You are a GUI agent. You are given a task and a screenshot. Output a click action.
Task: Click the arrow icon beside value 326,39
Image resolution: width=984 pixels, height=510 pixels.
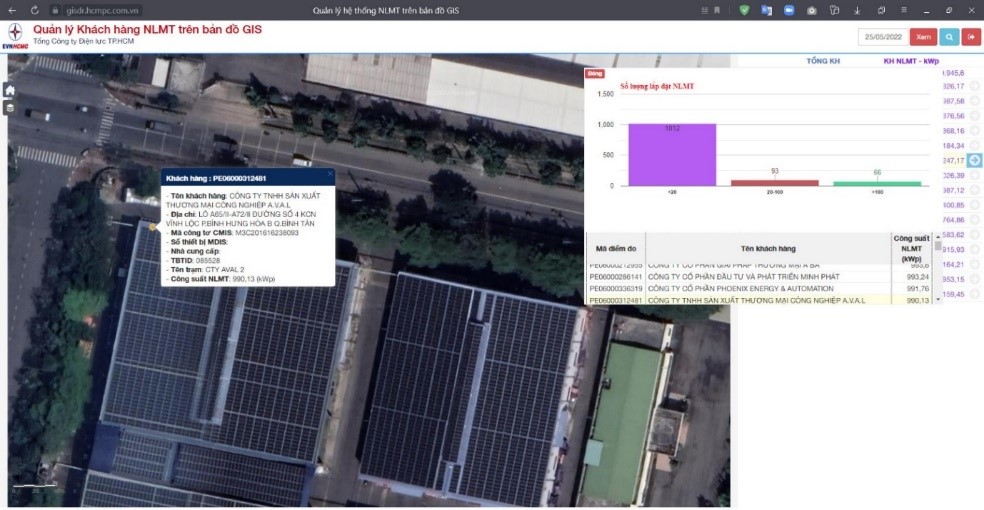coord(974,176)
